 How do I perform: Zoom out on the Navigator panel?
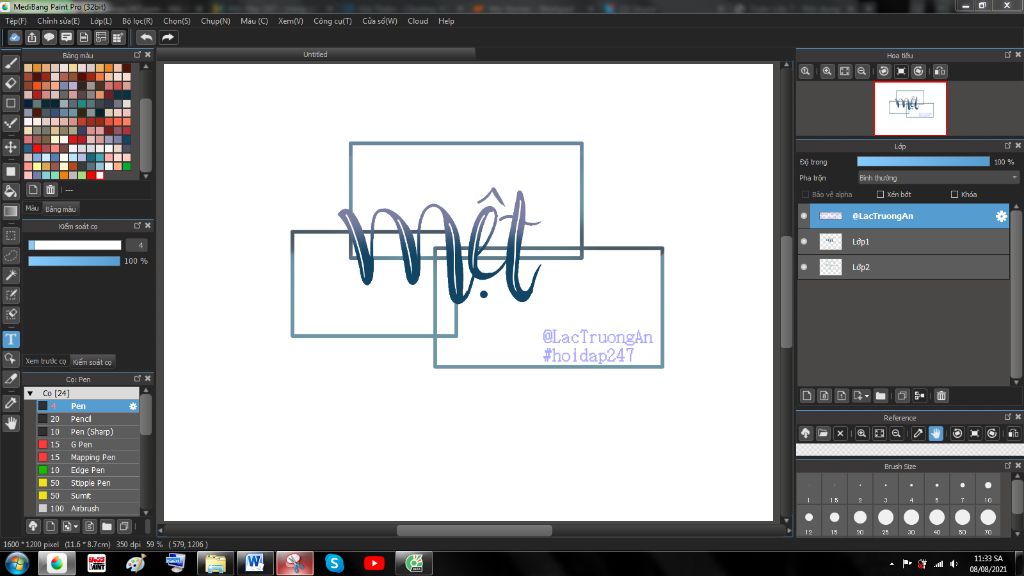862,71
